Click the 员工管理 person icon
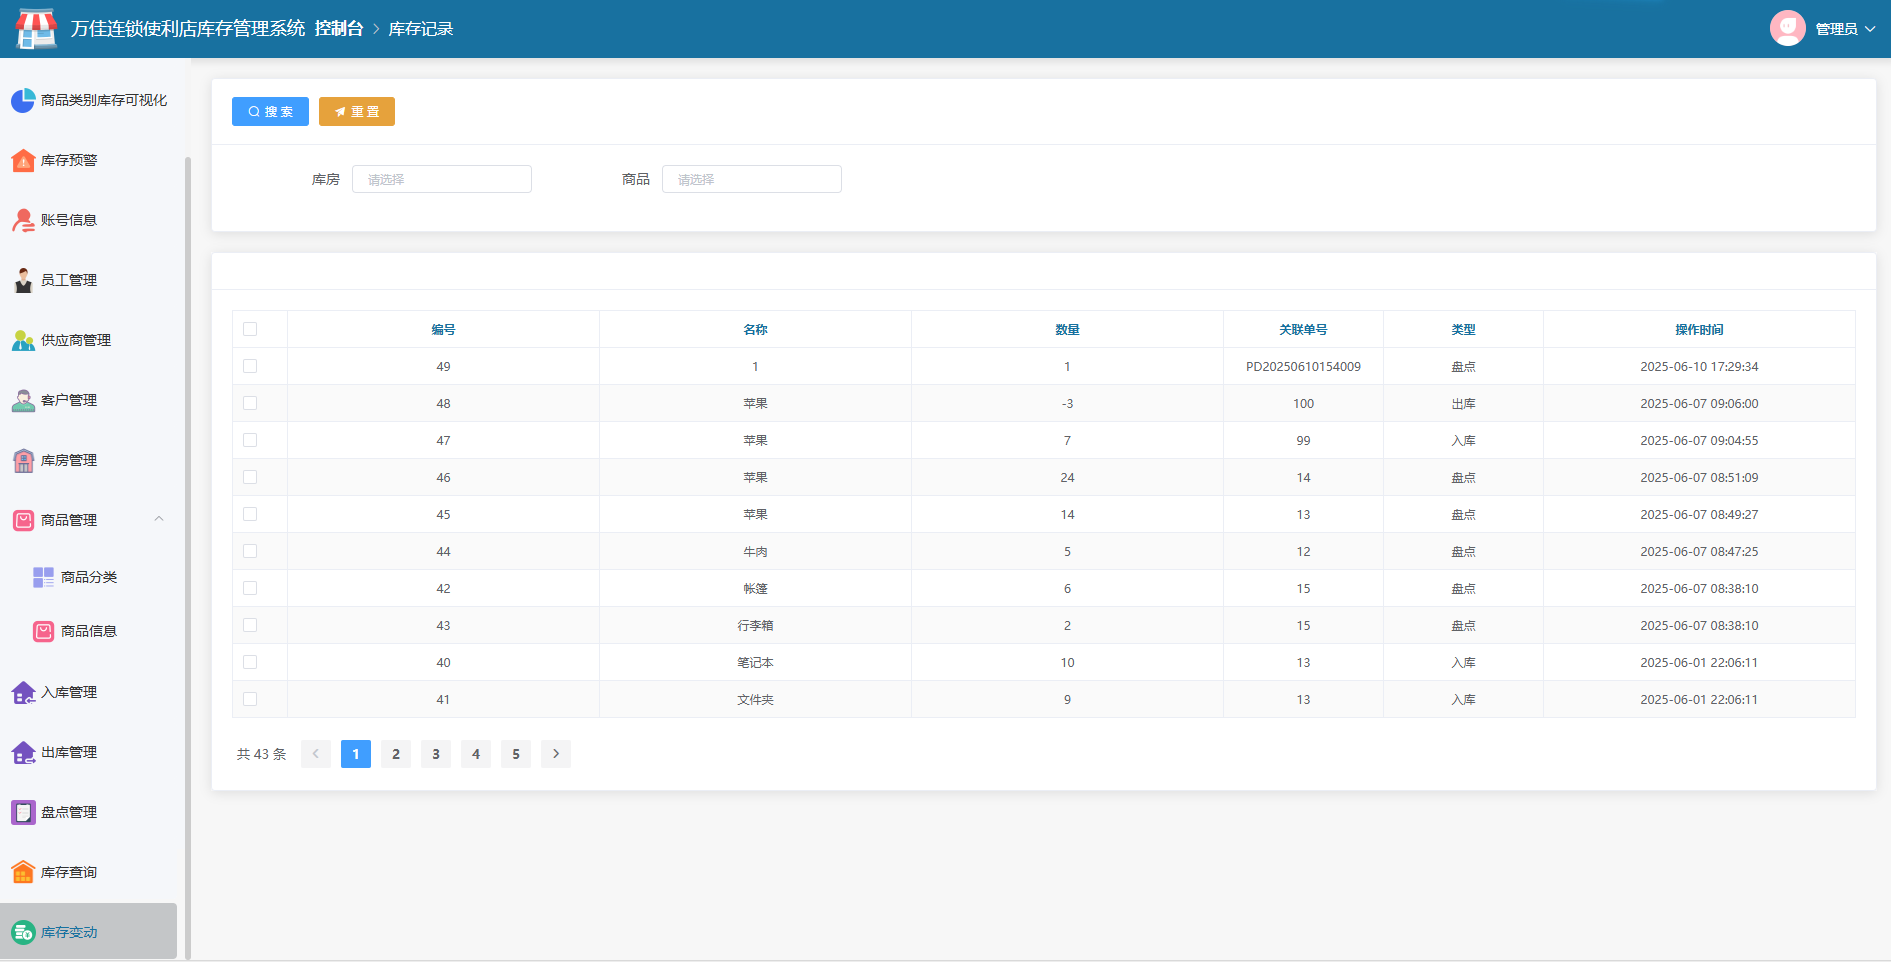 (23, 280)
